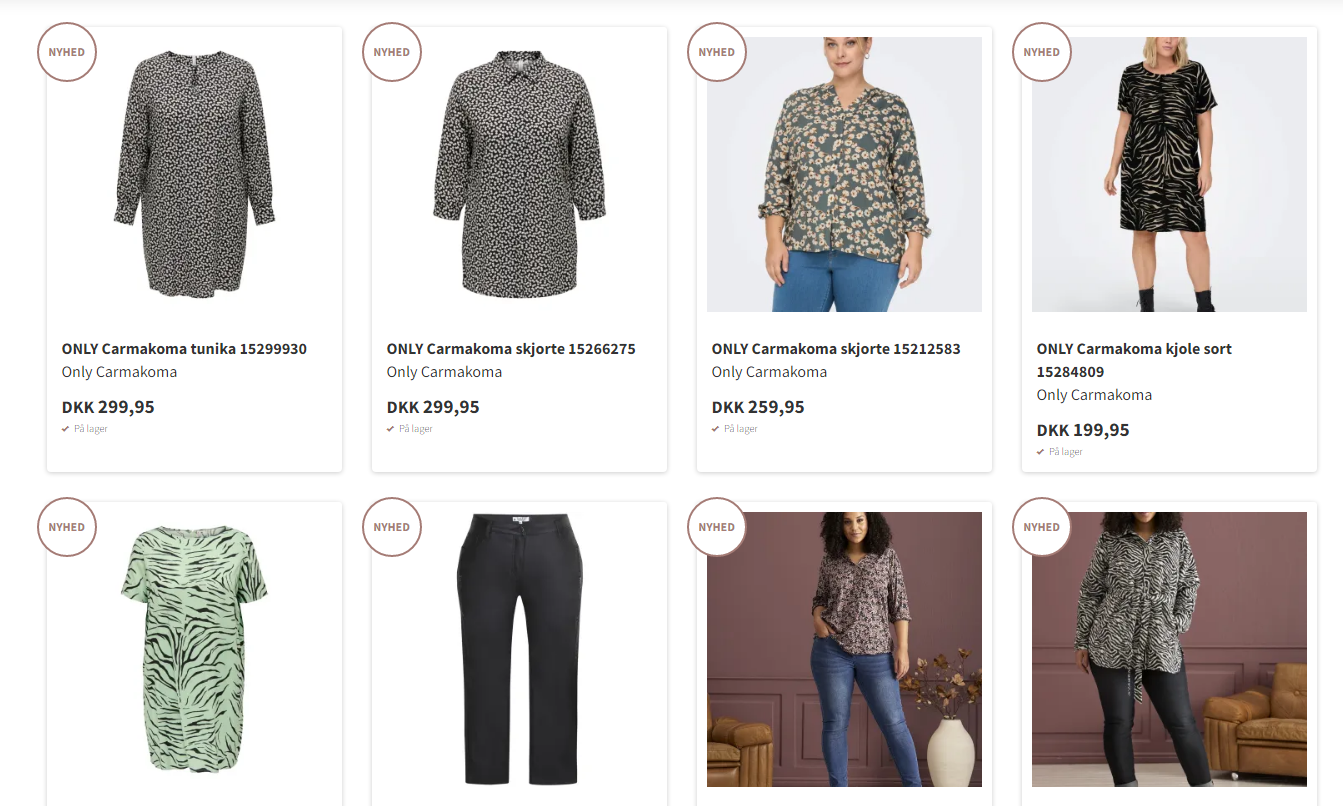The height and width of the screenshot is (806, 1343).
Task: Click NYHED badge on bottom-row floral blouse photo
Action: [x=717, y=527]
